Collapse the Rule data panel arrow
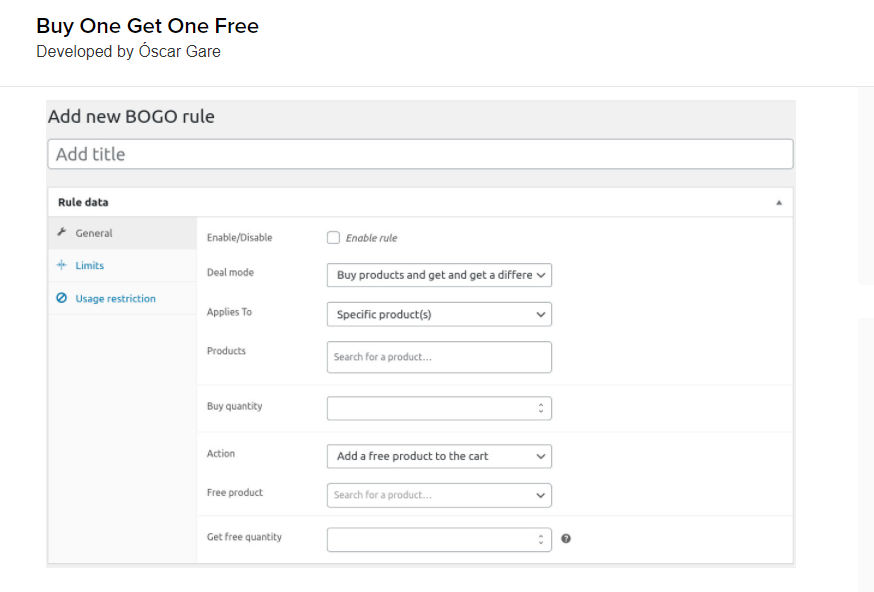 click(779, 202)
